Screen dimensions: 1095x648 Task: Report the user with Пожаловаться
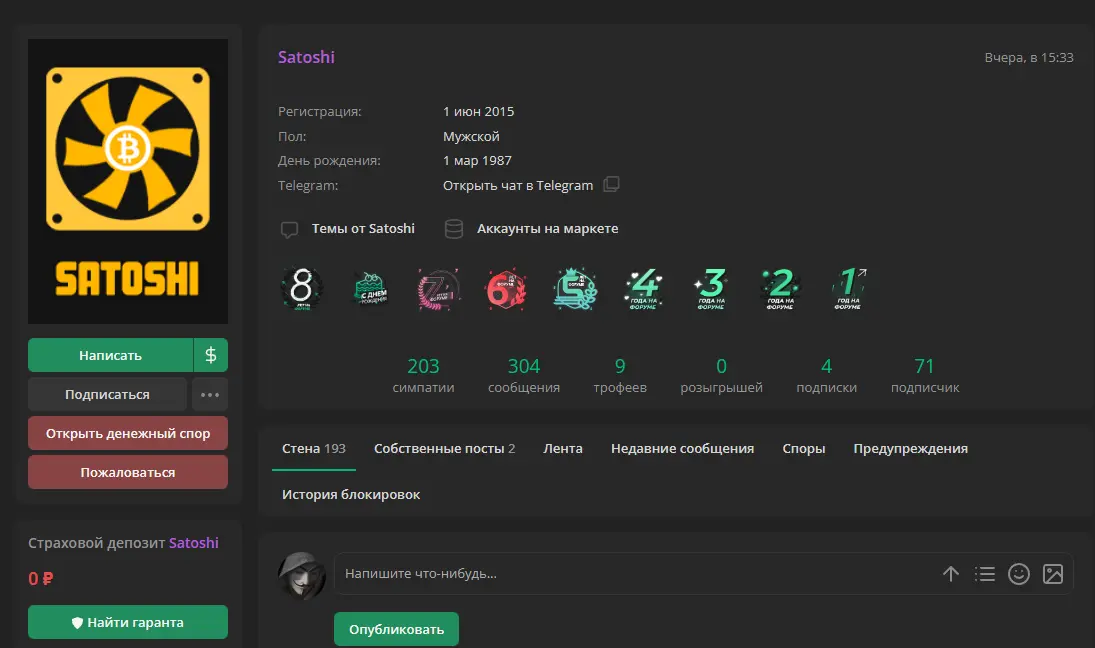(x=128, y=472)
